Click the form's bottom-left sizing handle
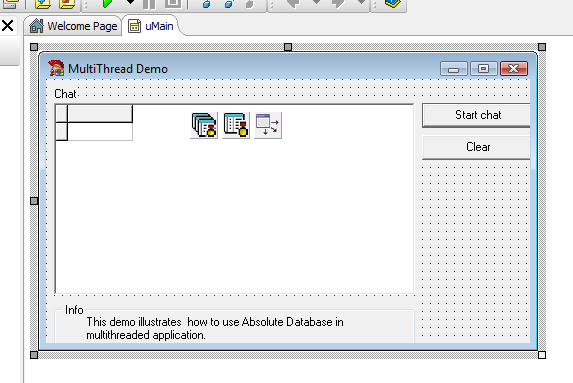Viewport: 573px width, 383px height. (34, 355)
